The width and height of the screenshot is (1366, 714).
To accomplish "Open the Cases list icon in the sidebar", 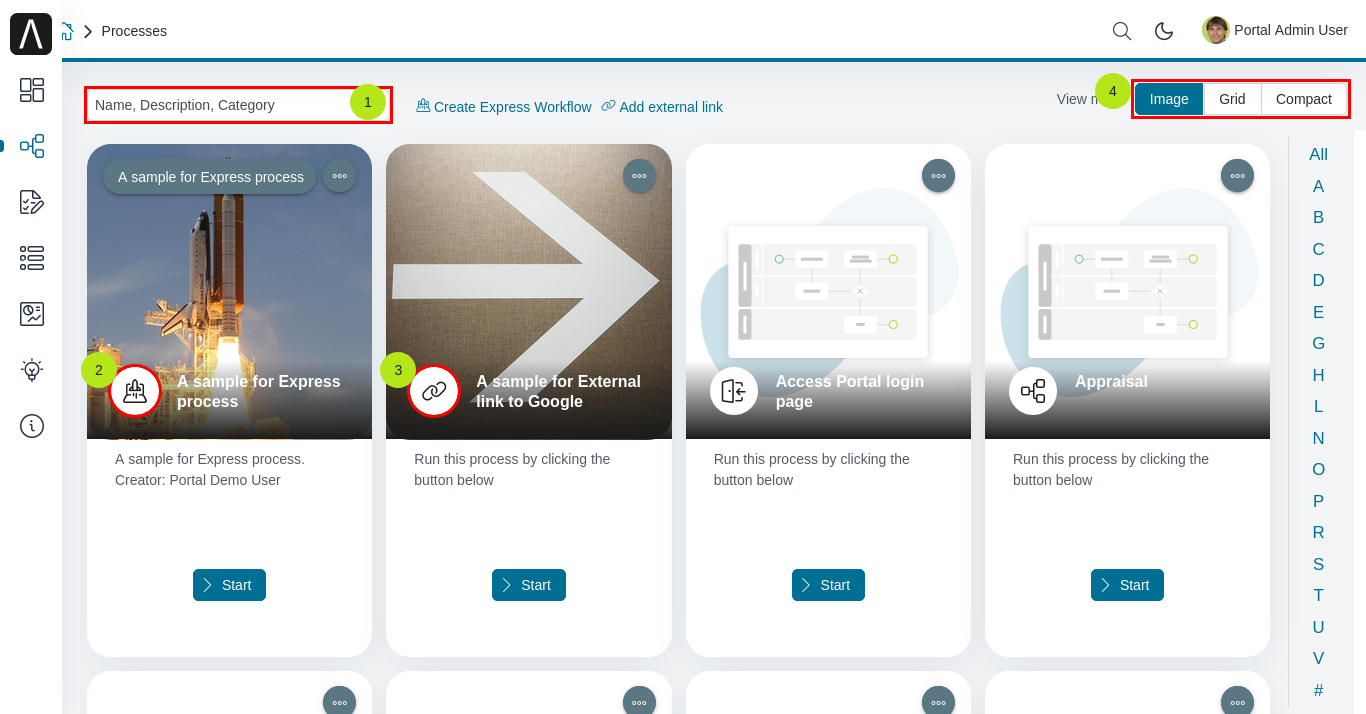I will [32, 258].
